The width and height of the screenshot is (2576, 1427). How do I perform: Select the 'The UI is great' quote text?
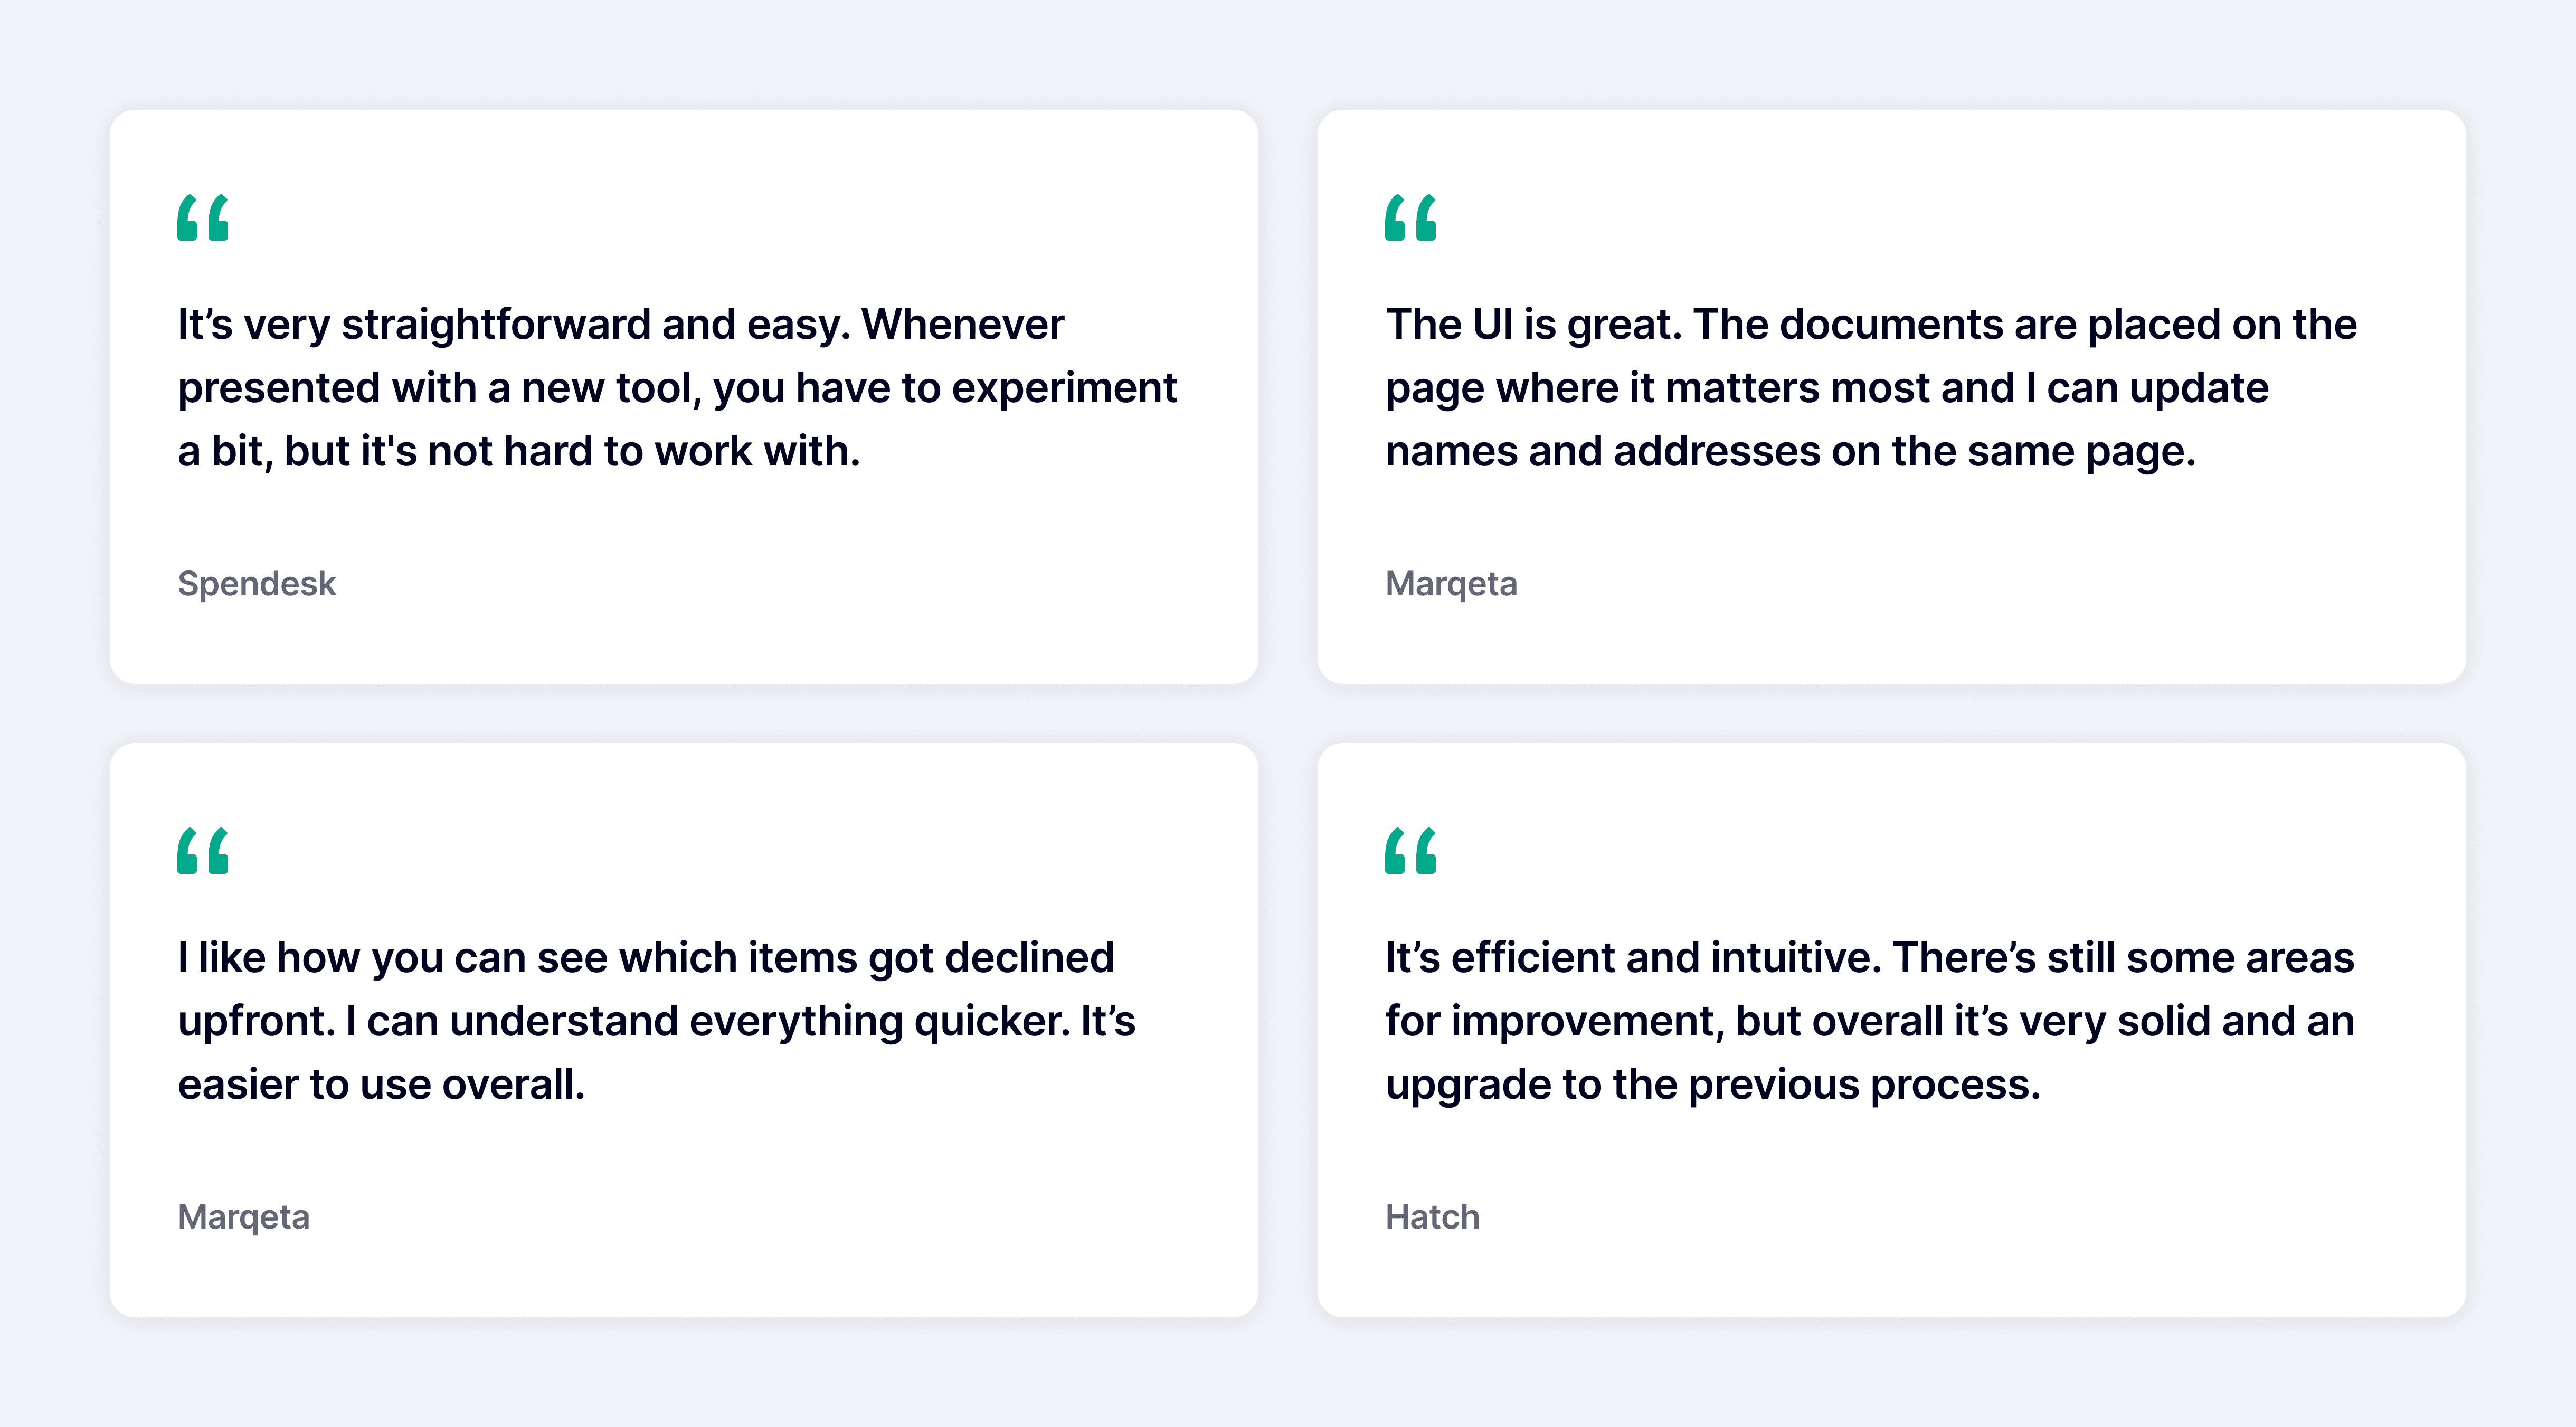coord(1871,388)
